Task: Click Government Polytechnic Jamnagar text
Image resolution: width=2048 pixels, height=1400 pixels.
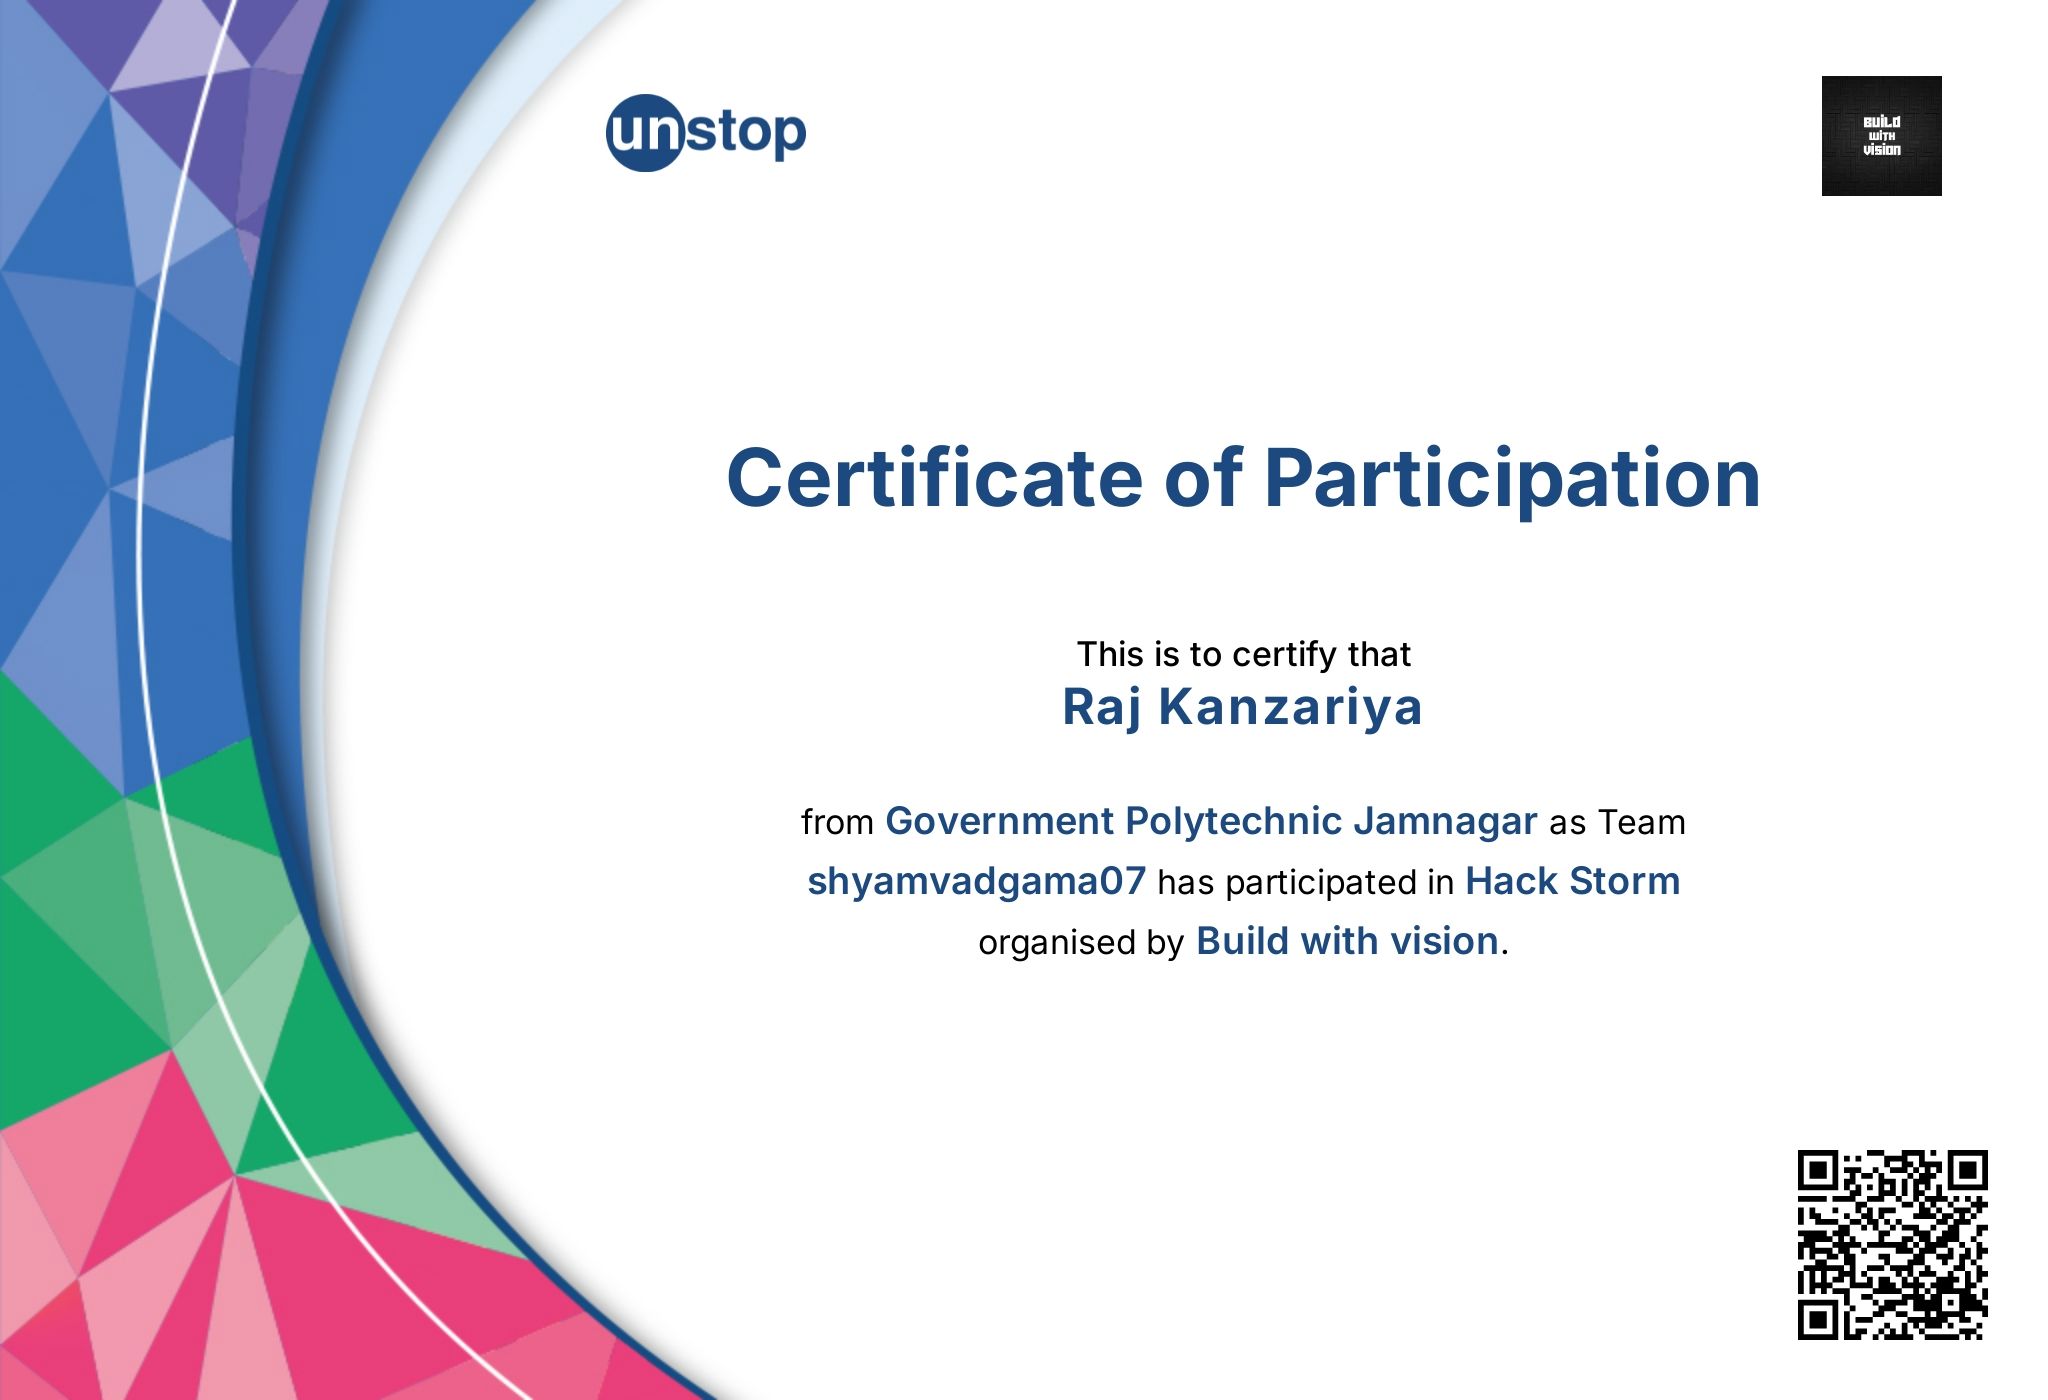Action: 1210,821
